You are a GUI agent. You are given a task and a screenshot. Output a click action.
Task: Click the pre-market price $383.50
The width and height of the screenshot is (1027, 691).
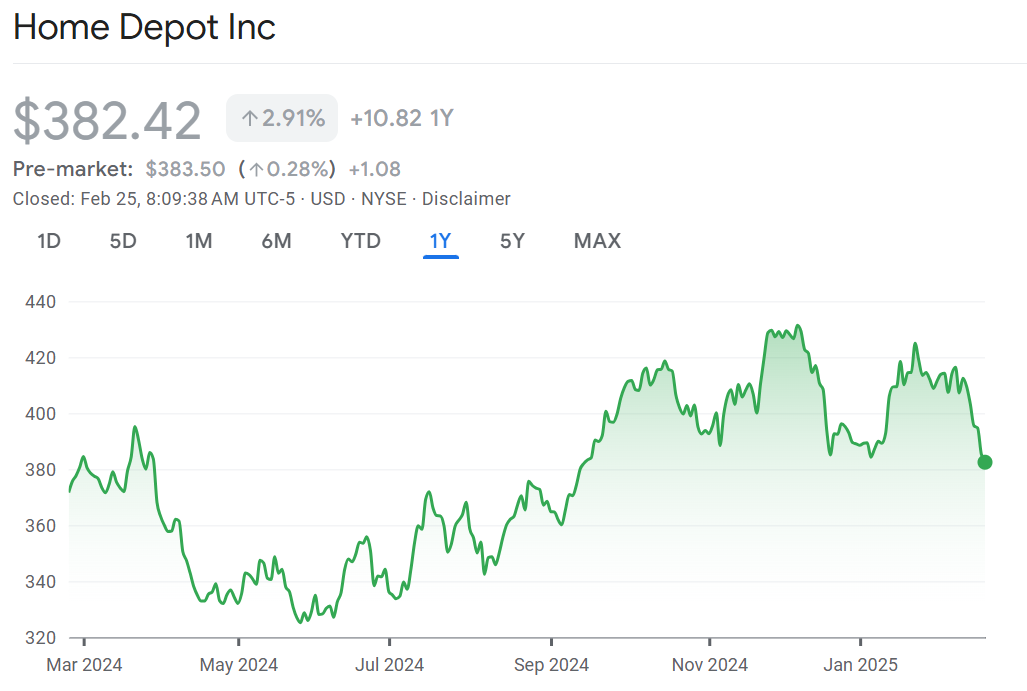[185, 169]
